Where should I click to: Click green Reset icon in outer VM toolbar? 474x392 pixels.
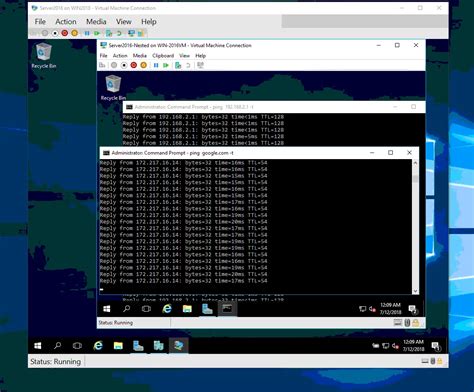click(97, 33)
